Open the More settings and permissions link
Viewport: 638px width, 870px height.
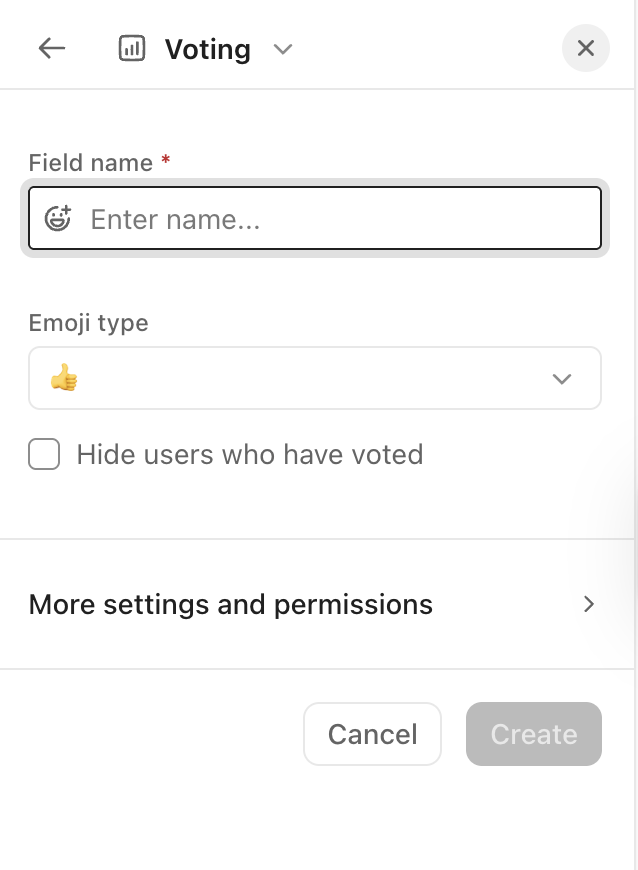[231, 604]
